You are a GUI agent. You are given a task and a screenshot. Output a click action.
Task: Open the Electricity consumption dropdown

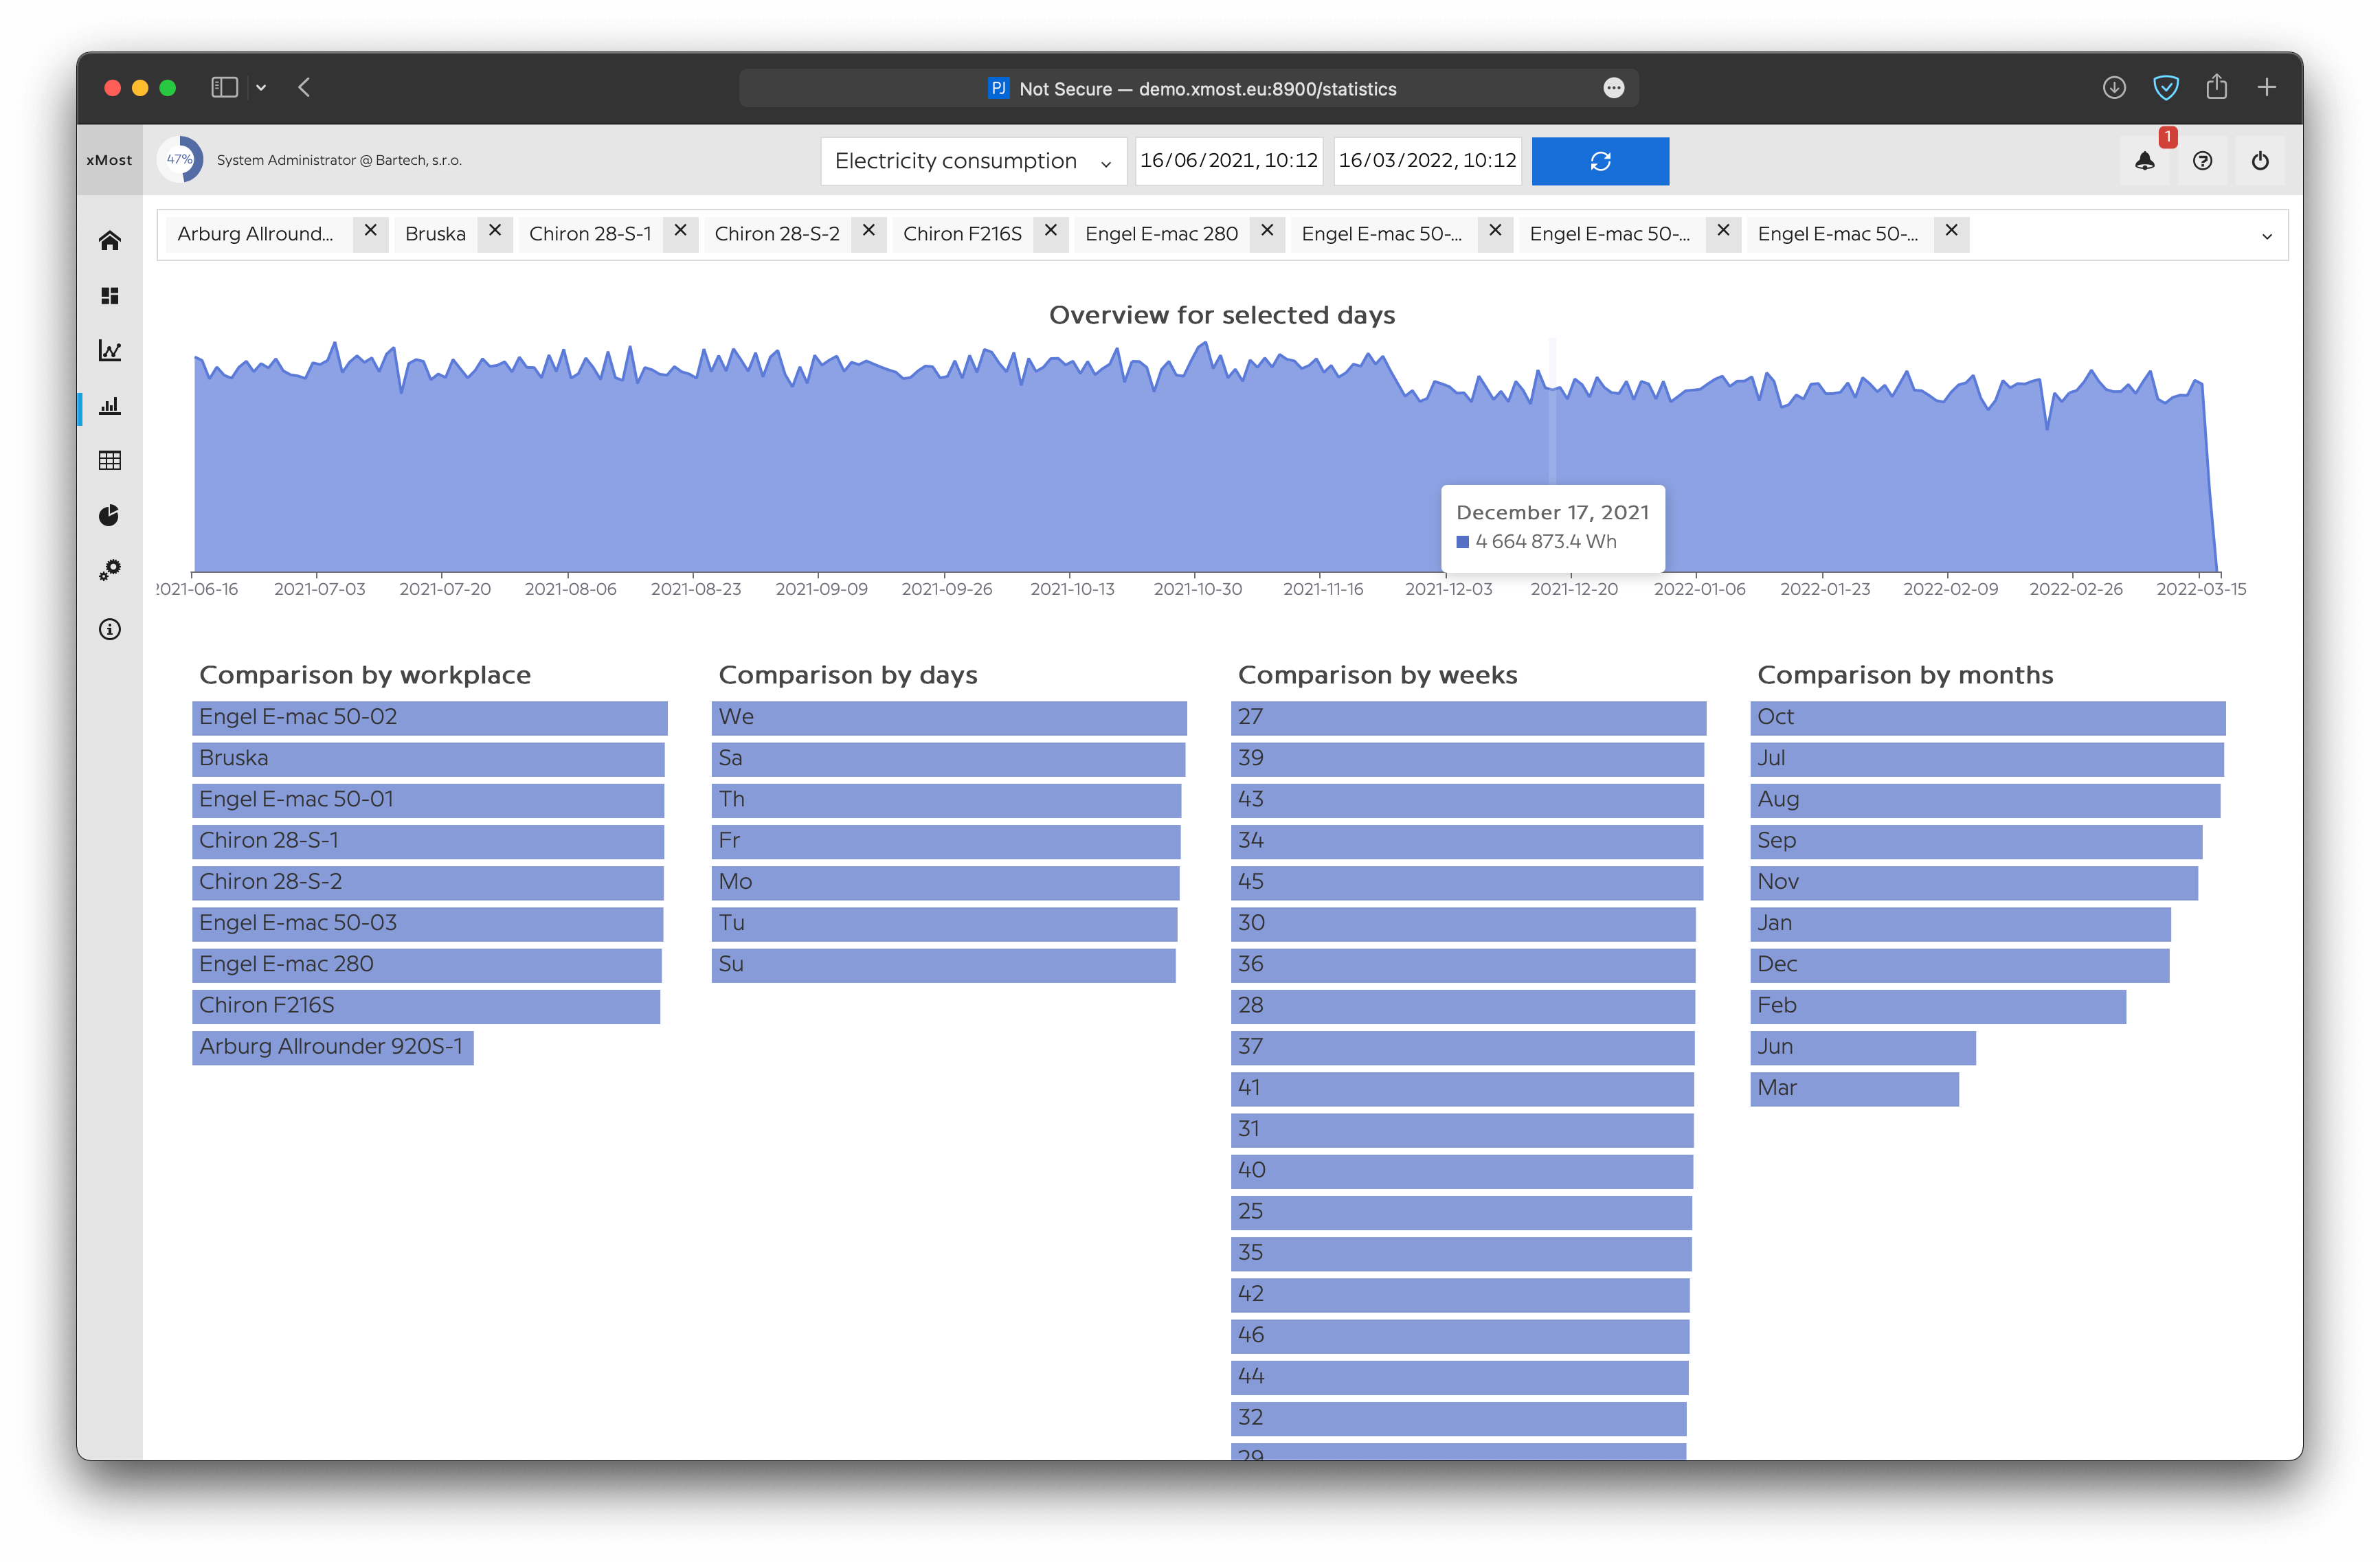click(973, 161)
